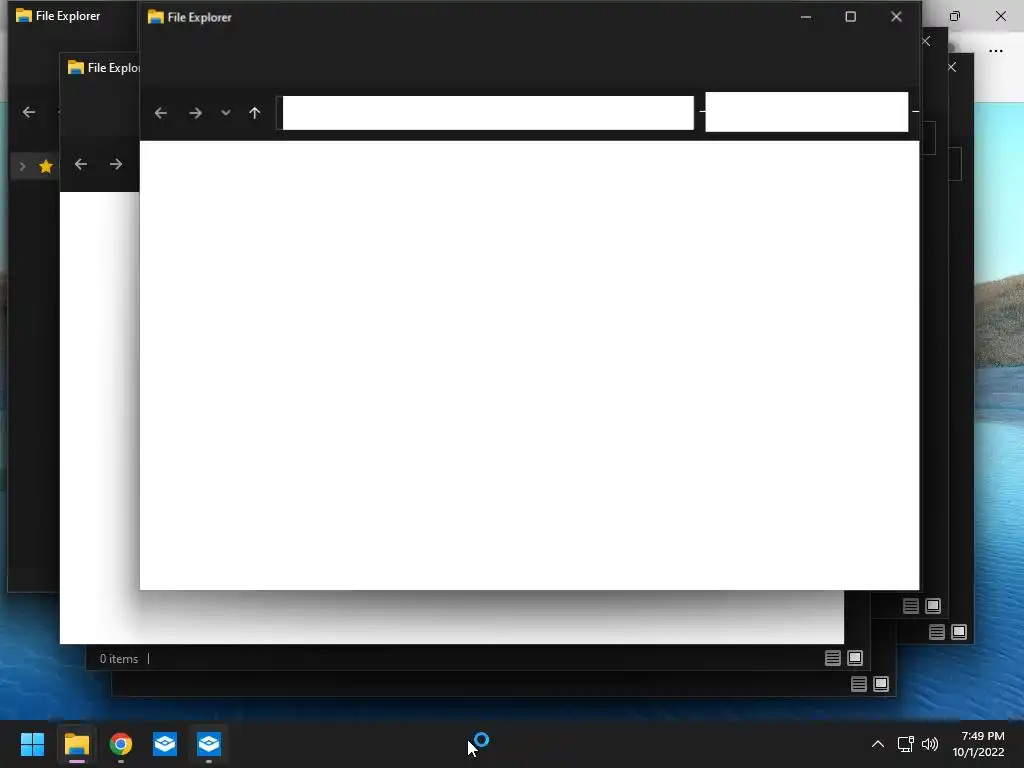
Task: Show hidden system tray icons
Action: pyautogui.click(x=878, y=744)
